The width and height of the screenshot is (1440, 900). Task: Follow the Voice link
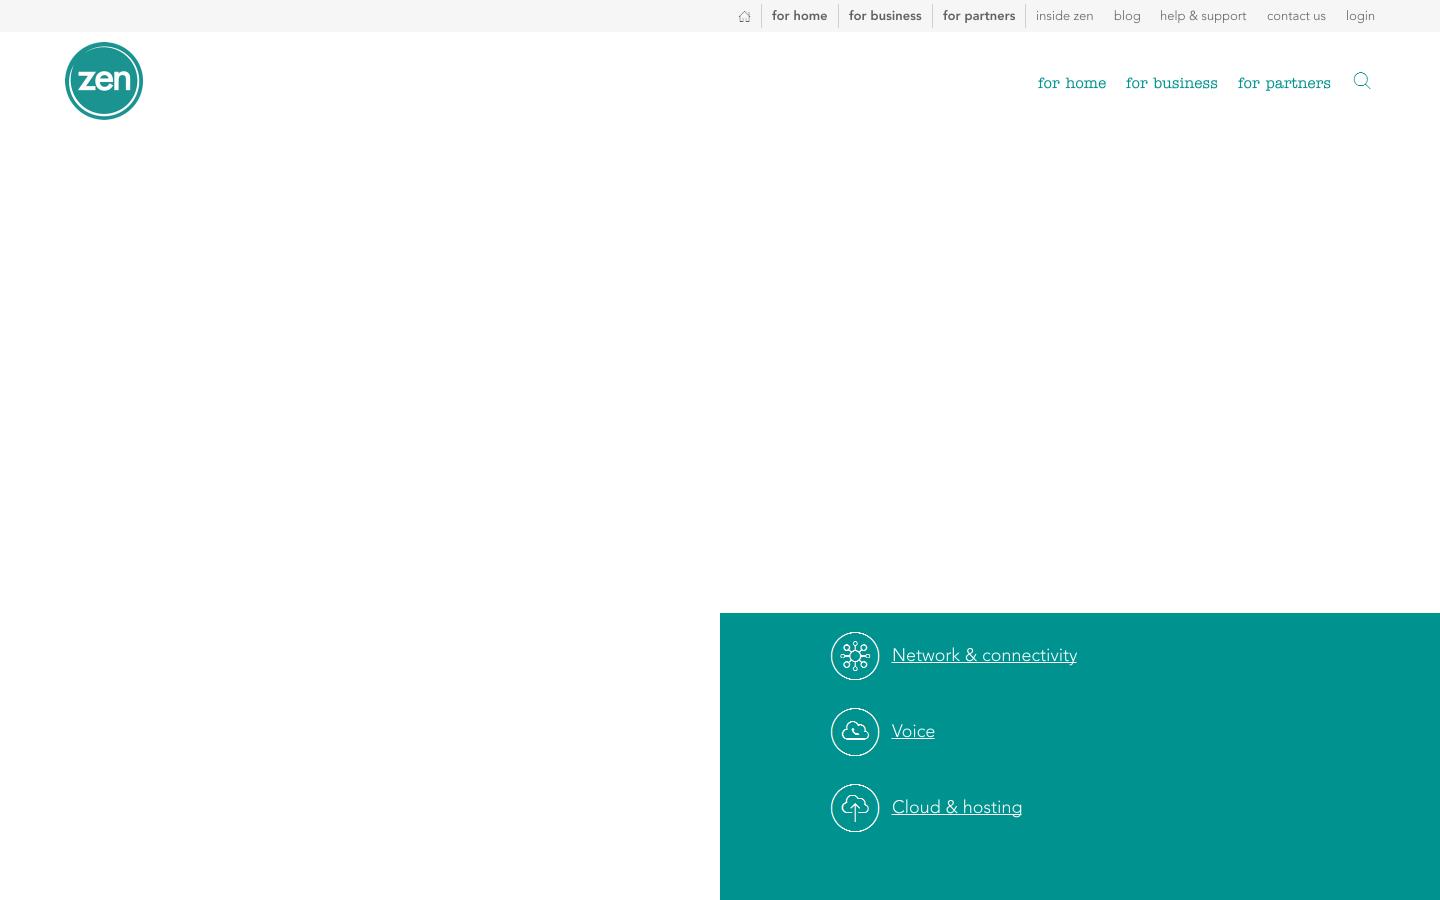pos(913,731)
